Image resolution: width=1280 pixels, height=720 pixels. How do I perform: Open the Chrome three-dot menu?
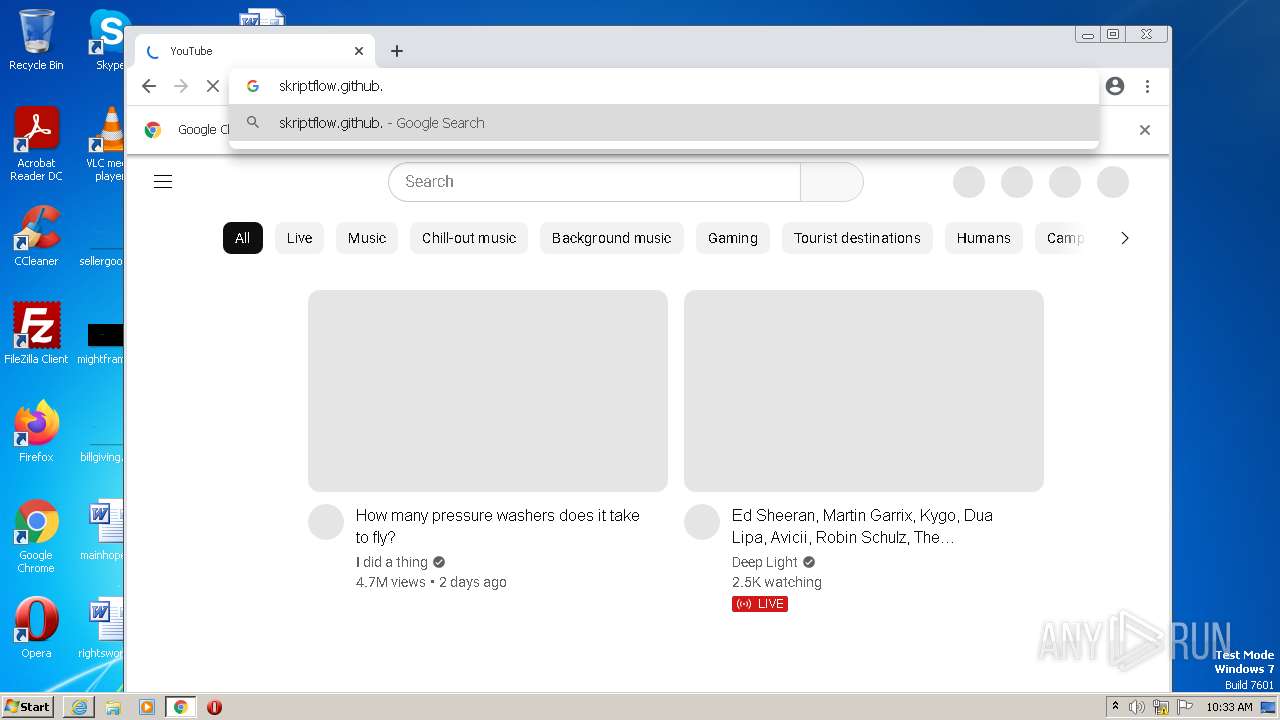[1147, 86]
